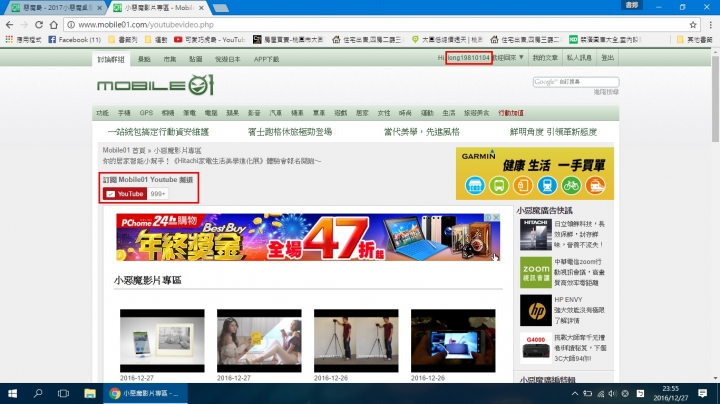This screenshot has height=404, width=720.
Task: Open the dark phone video thumbnail
Action: coord(453,341)
